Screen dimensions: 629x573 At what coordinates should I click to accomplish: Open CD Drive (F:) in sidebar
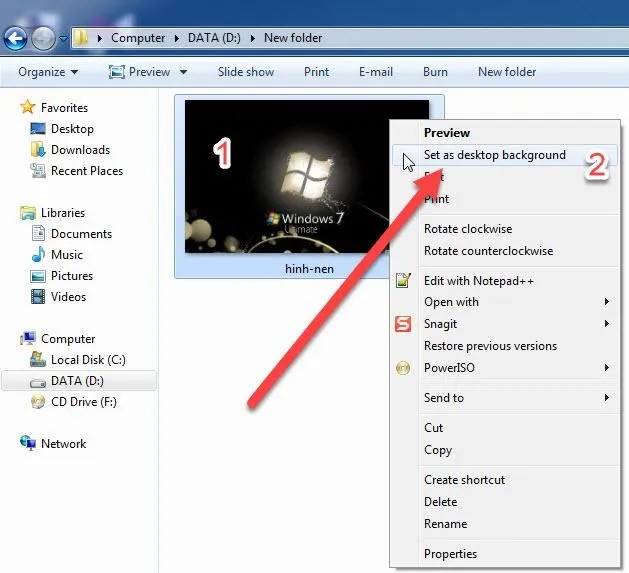point(83,402)
